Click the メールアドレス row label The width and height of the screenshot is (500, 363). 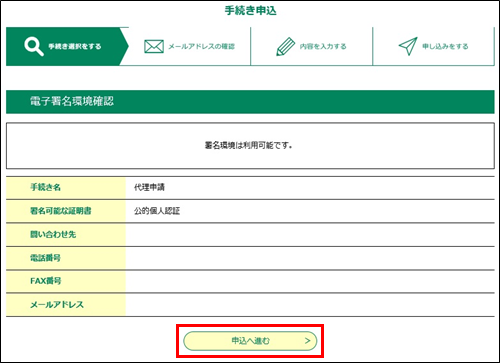57,305
